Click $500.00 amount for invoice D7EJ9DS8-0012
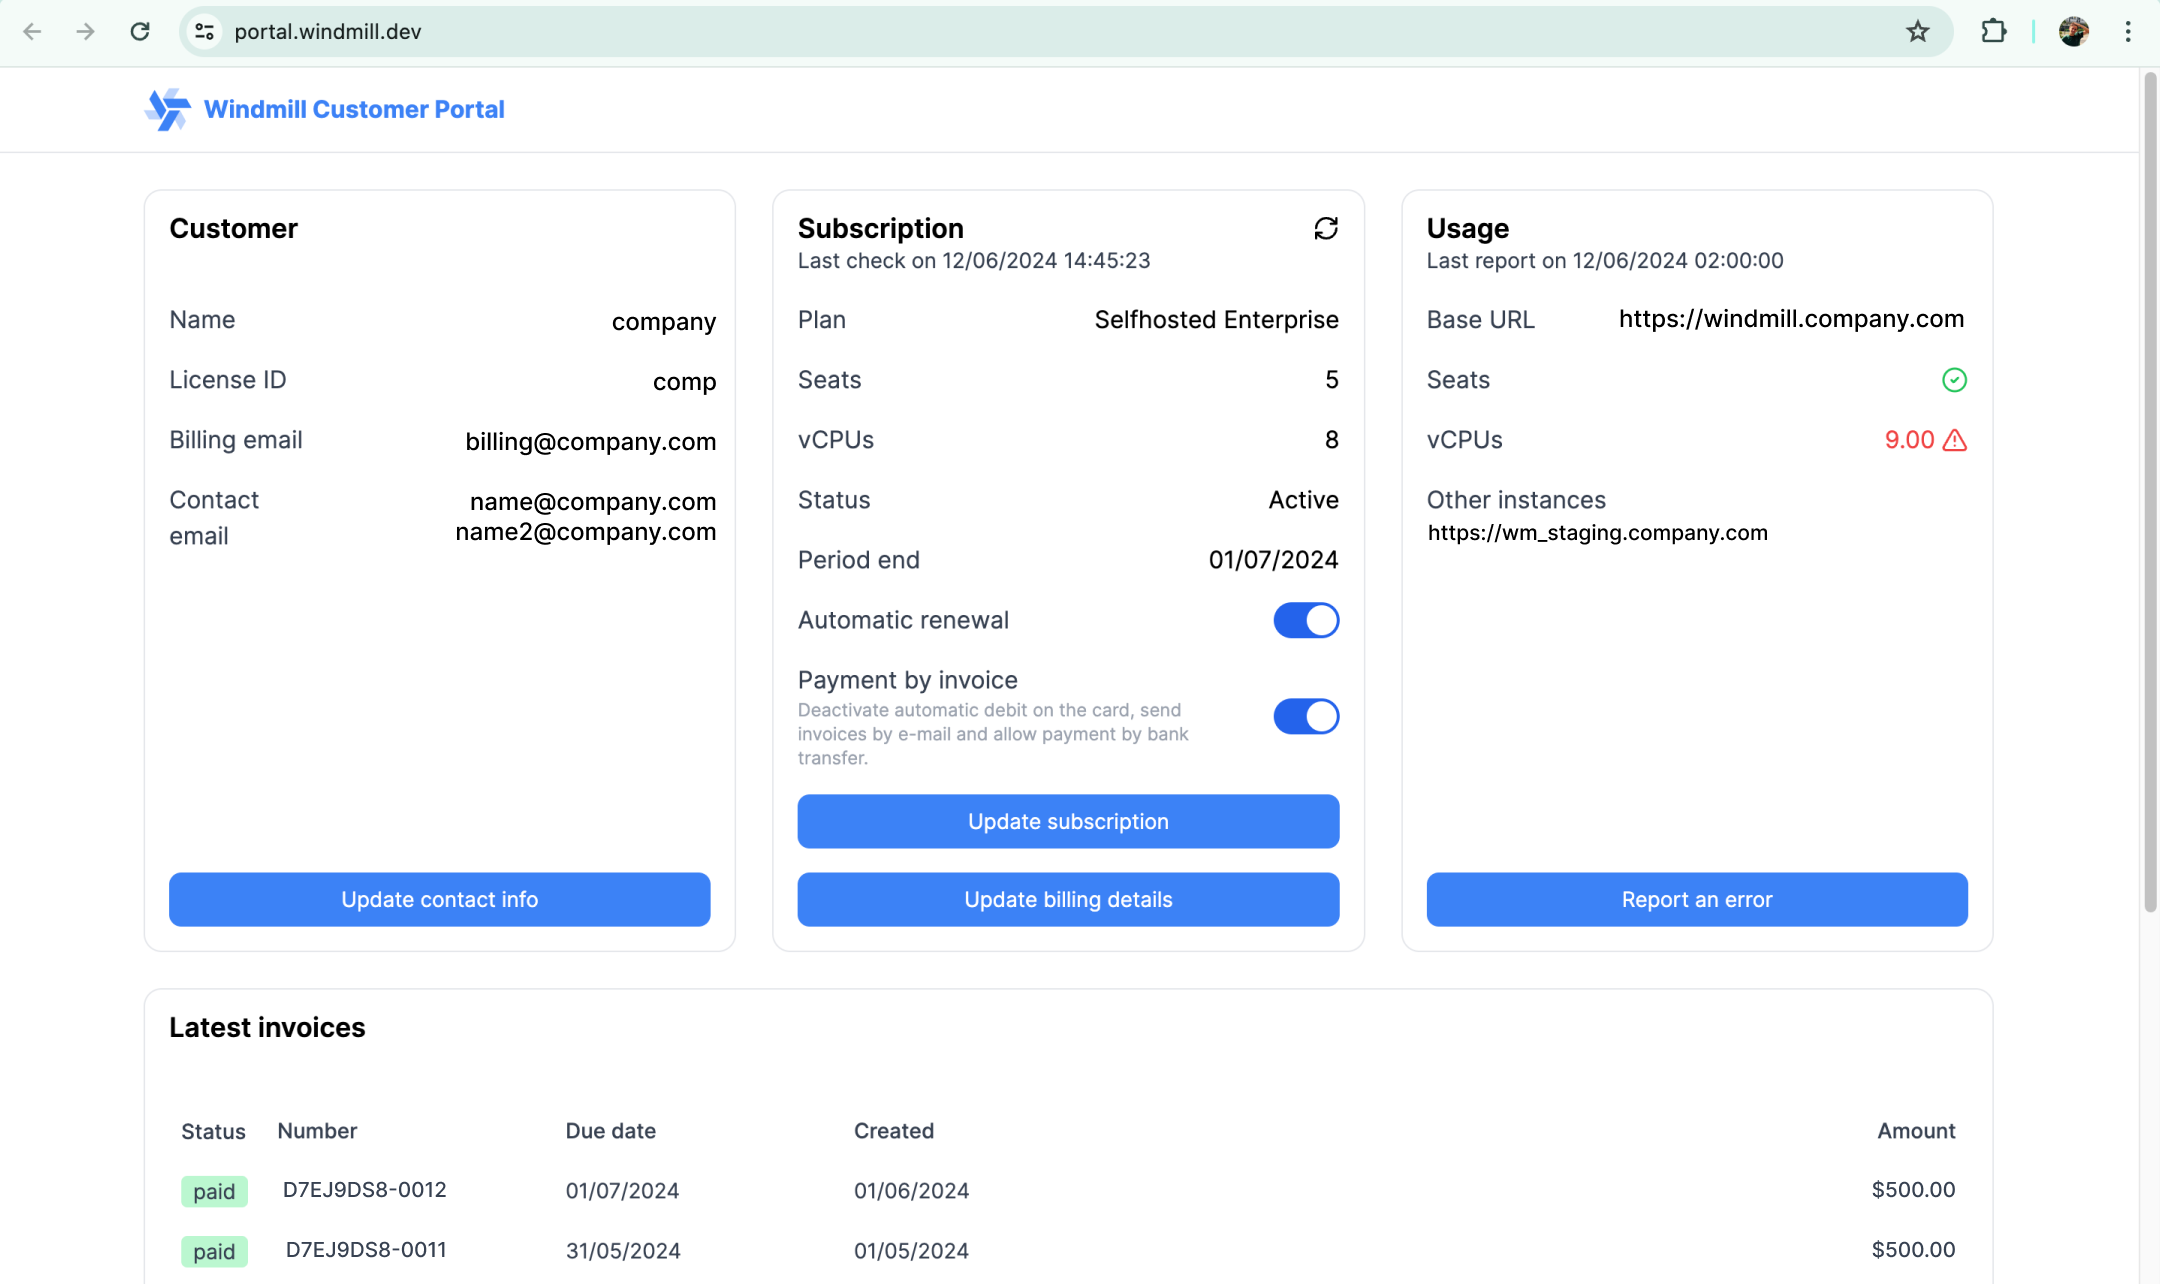 [x=1913, y=1190]
